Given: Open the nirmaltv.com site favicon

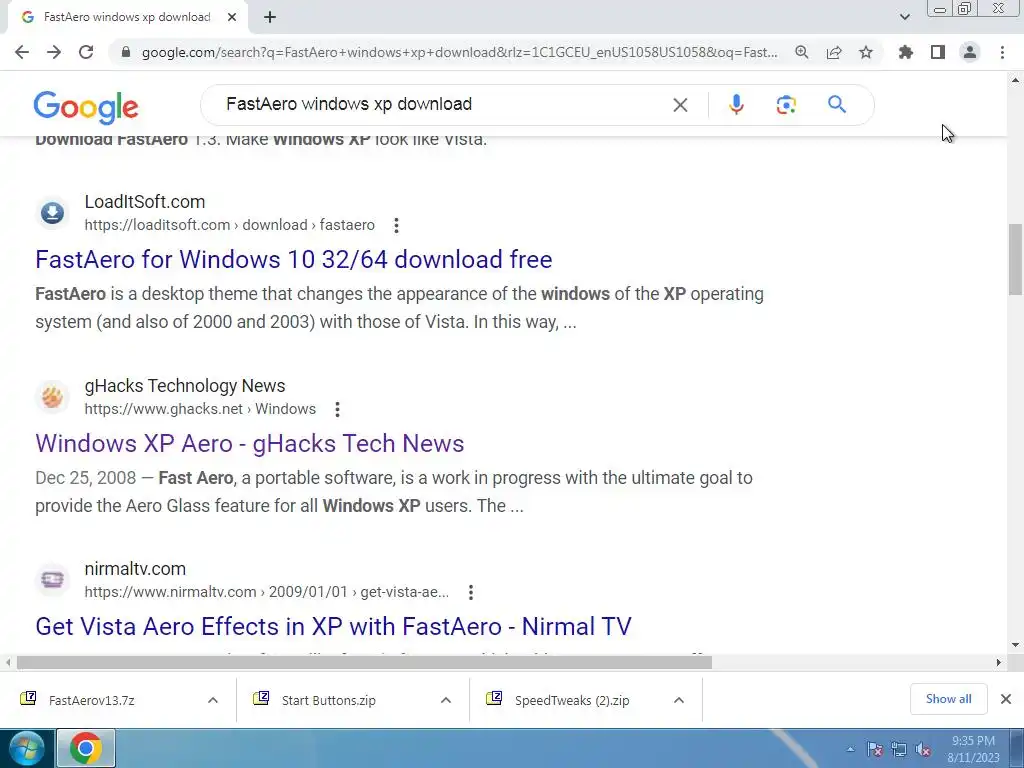Looking at the screenshot, I should [52, 579].
